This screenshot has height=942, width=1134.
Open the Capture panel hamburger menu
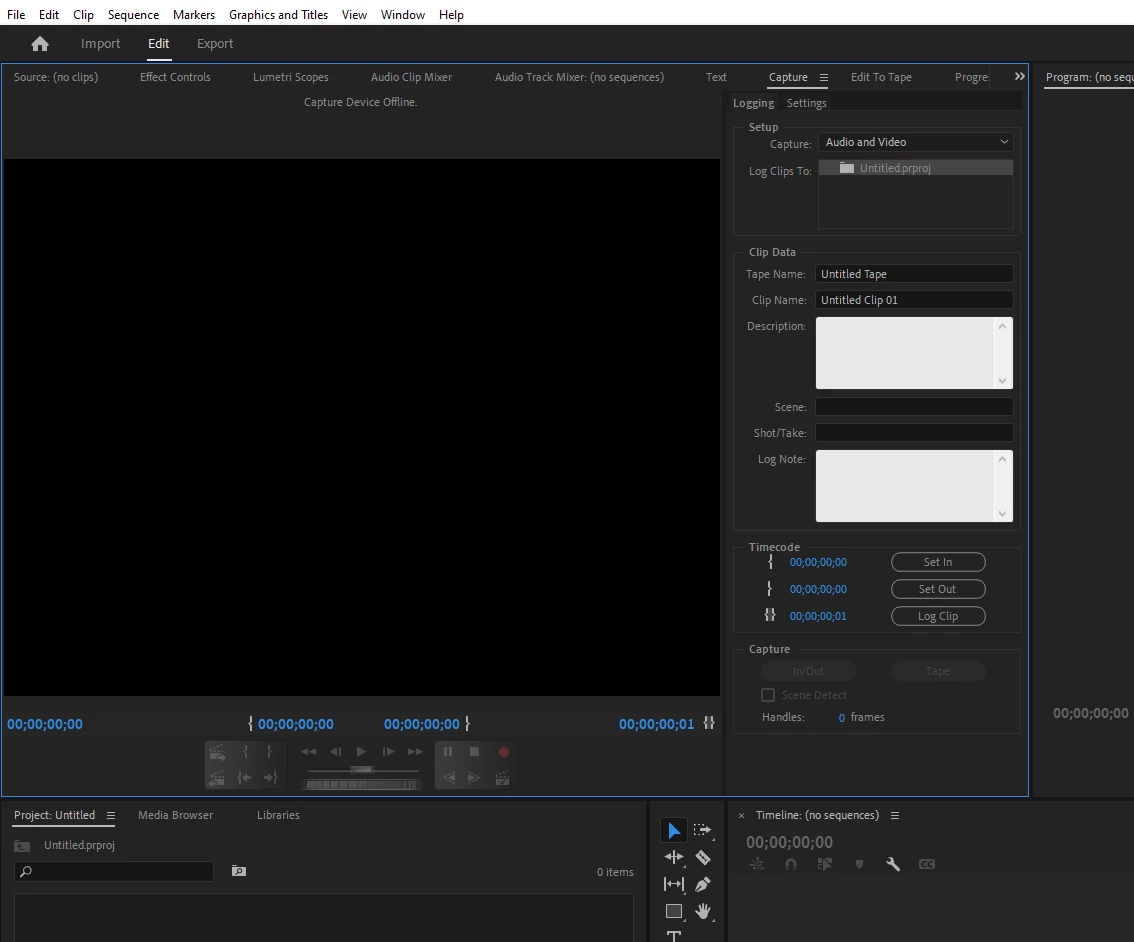[x=823, y=77]
